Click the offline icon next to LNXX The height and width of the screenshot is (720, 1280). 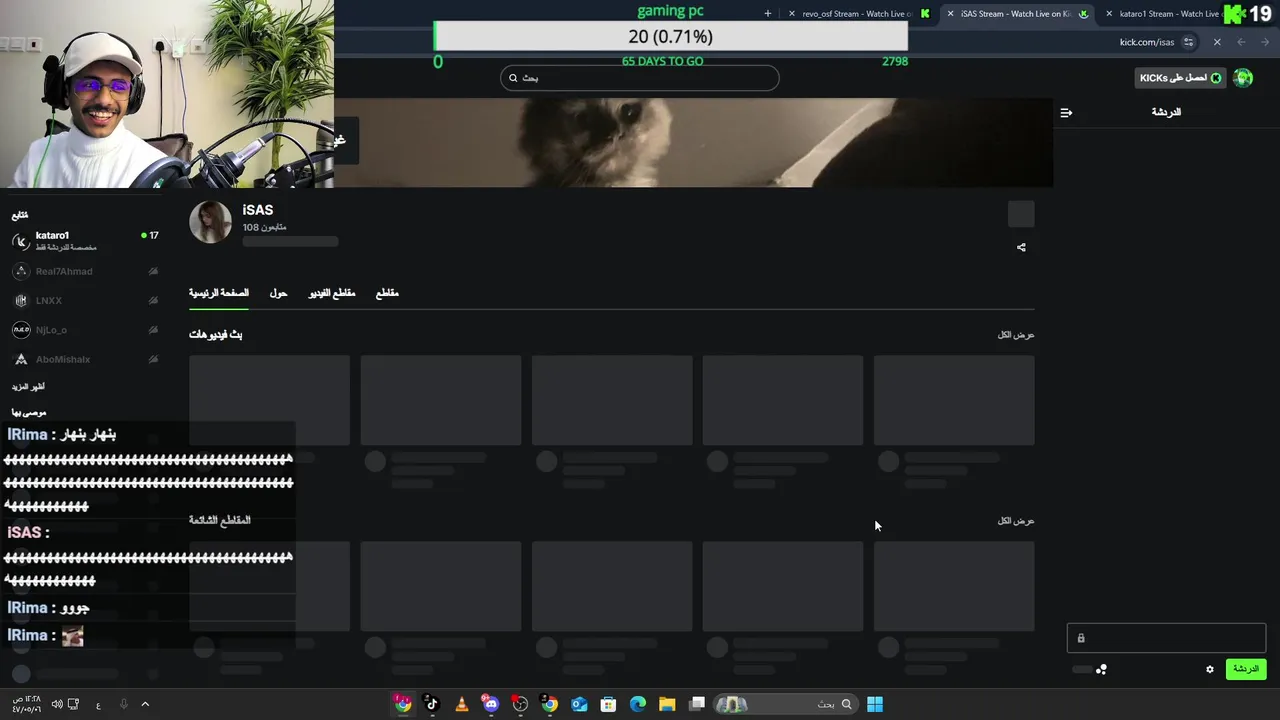click(153, 300)
